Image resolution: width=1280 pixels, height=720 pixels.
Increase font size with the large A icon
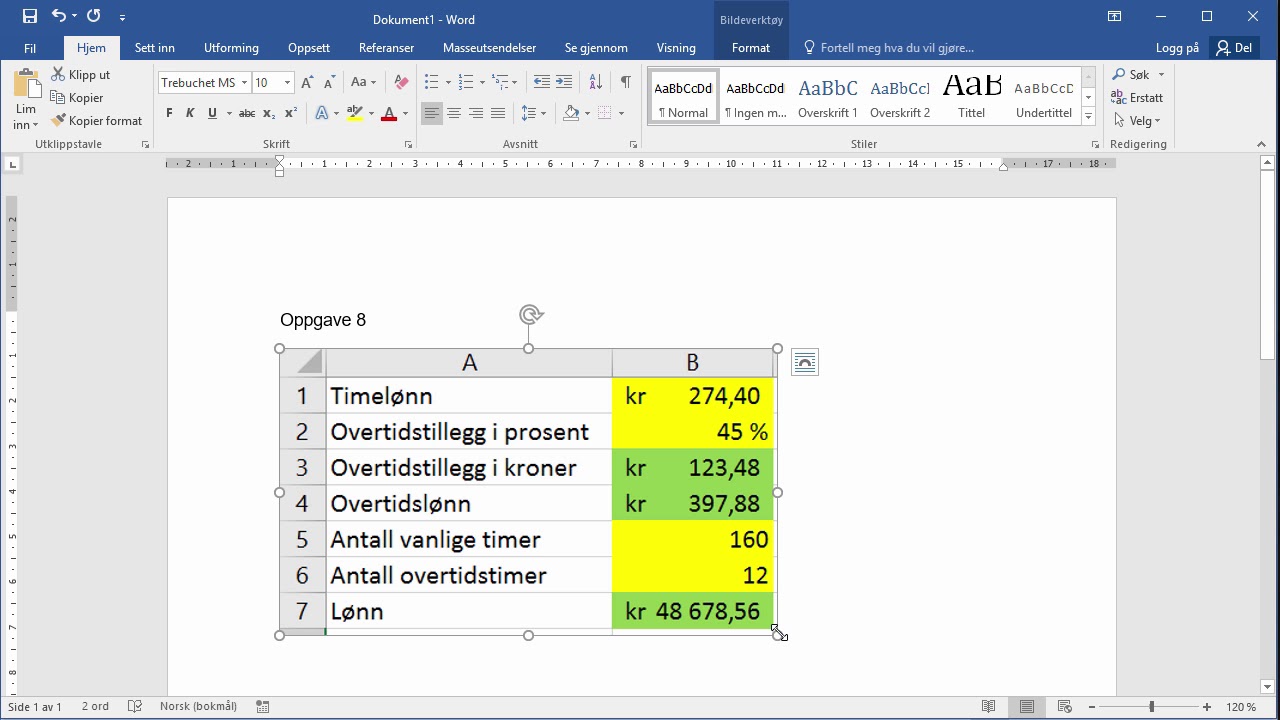(x=308, y=83)
